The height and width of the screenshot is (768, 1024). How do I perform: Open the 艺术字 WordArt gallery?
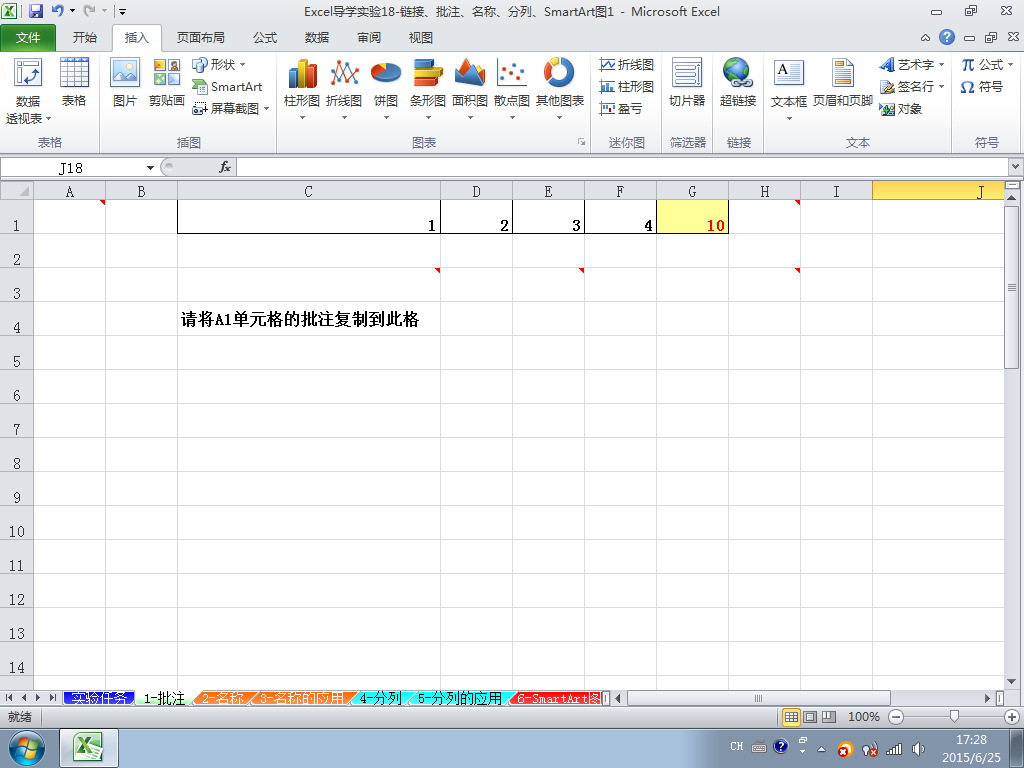point(912,65)
